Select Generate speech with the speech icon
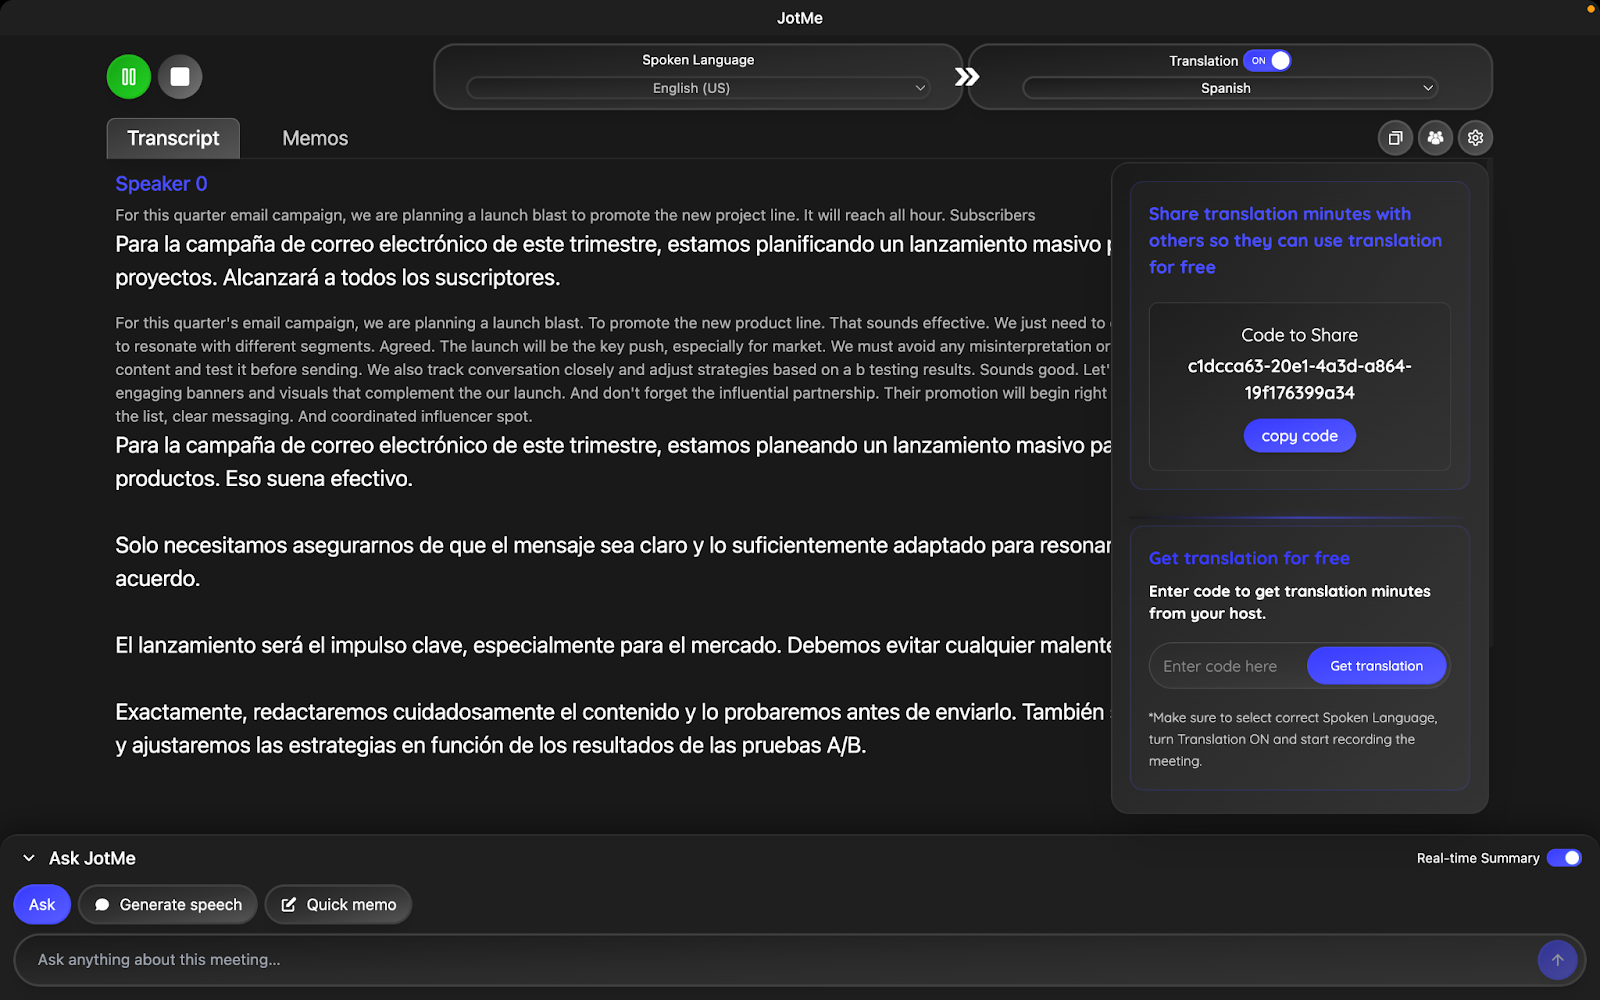This screenshot has height=1000, width=1600. coord(167,904)
